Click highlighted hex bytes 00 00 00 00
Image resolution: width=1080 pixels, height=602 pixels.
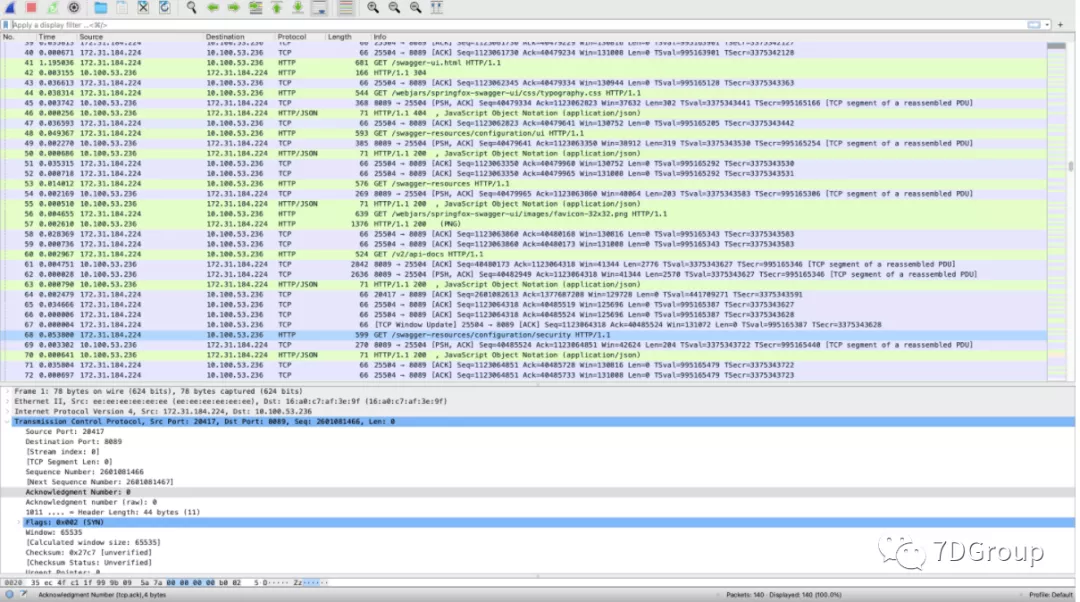[191, 583]
